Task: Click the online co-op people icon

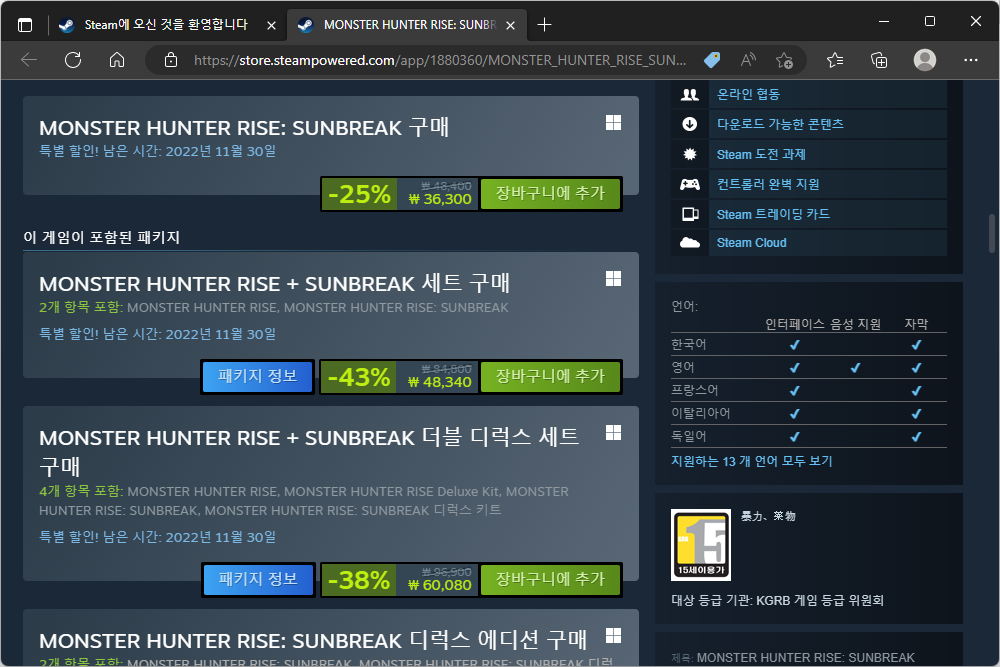Action: pyautogui.click(x=689, y=94)
